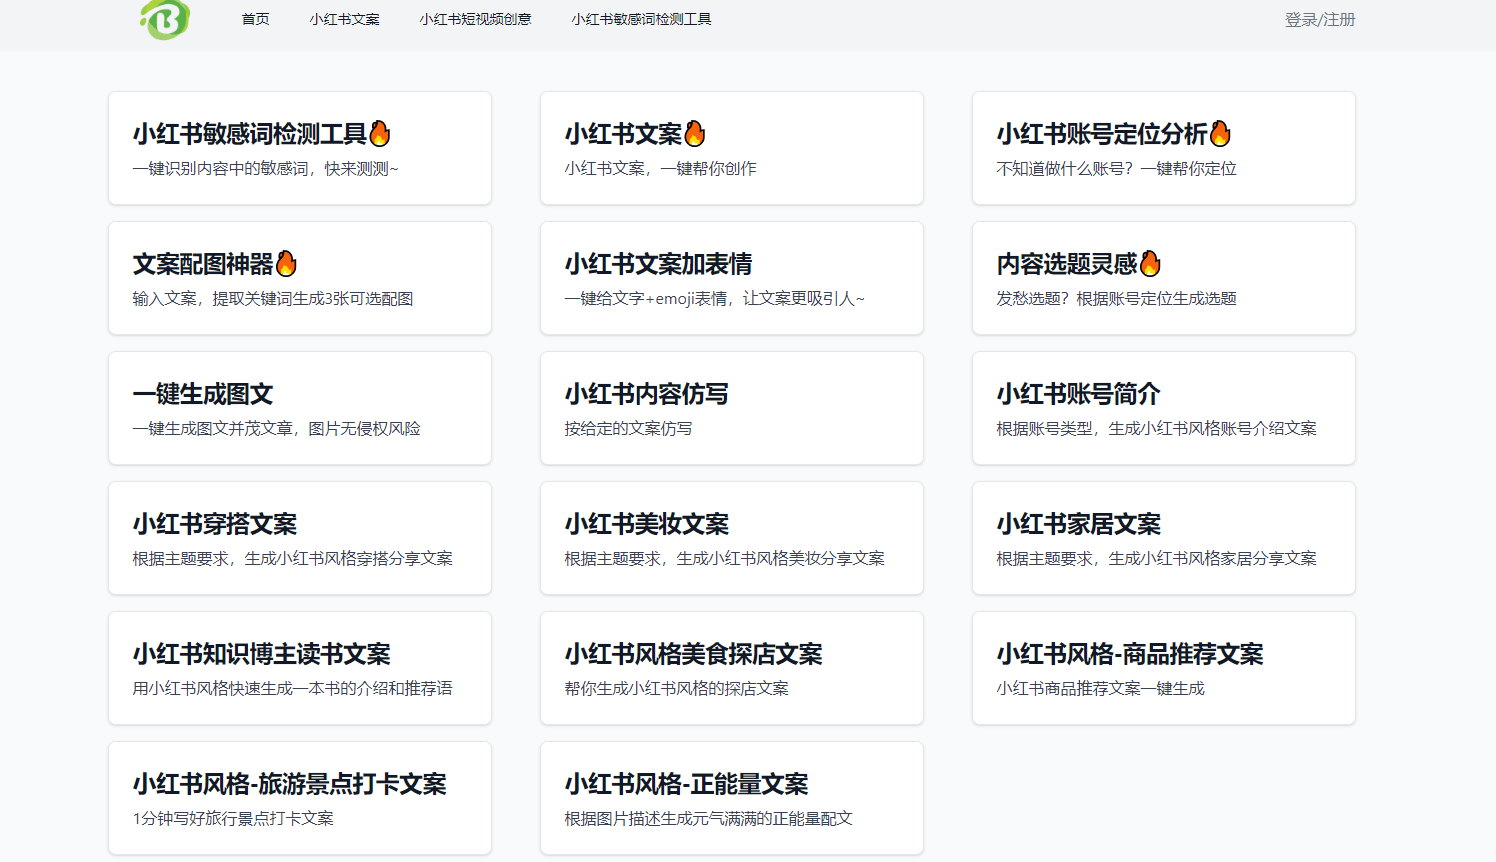Image resolution: width=1496 pixels, height=862 pixels.
Task: Open the 小红书风格-正能量文案 card title
Action: click(x=686, y=784)
